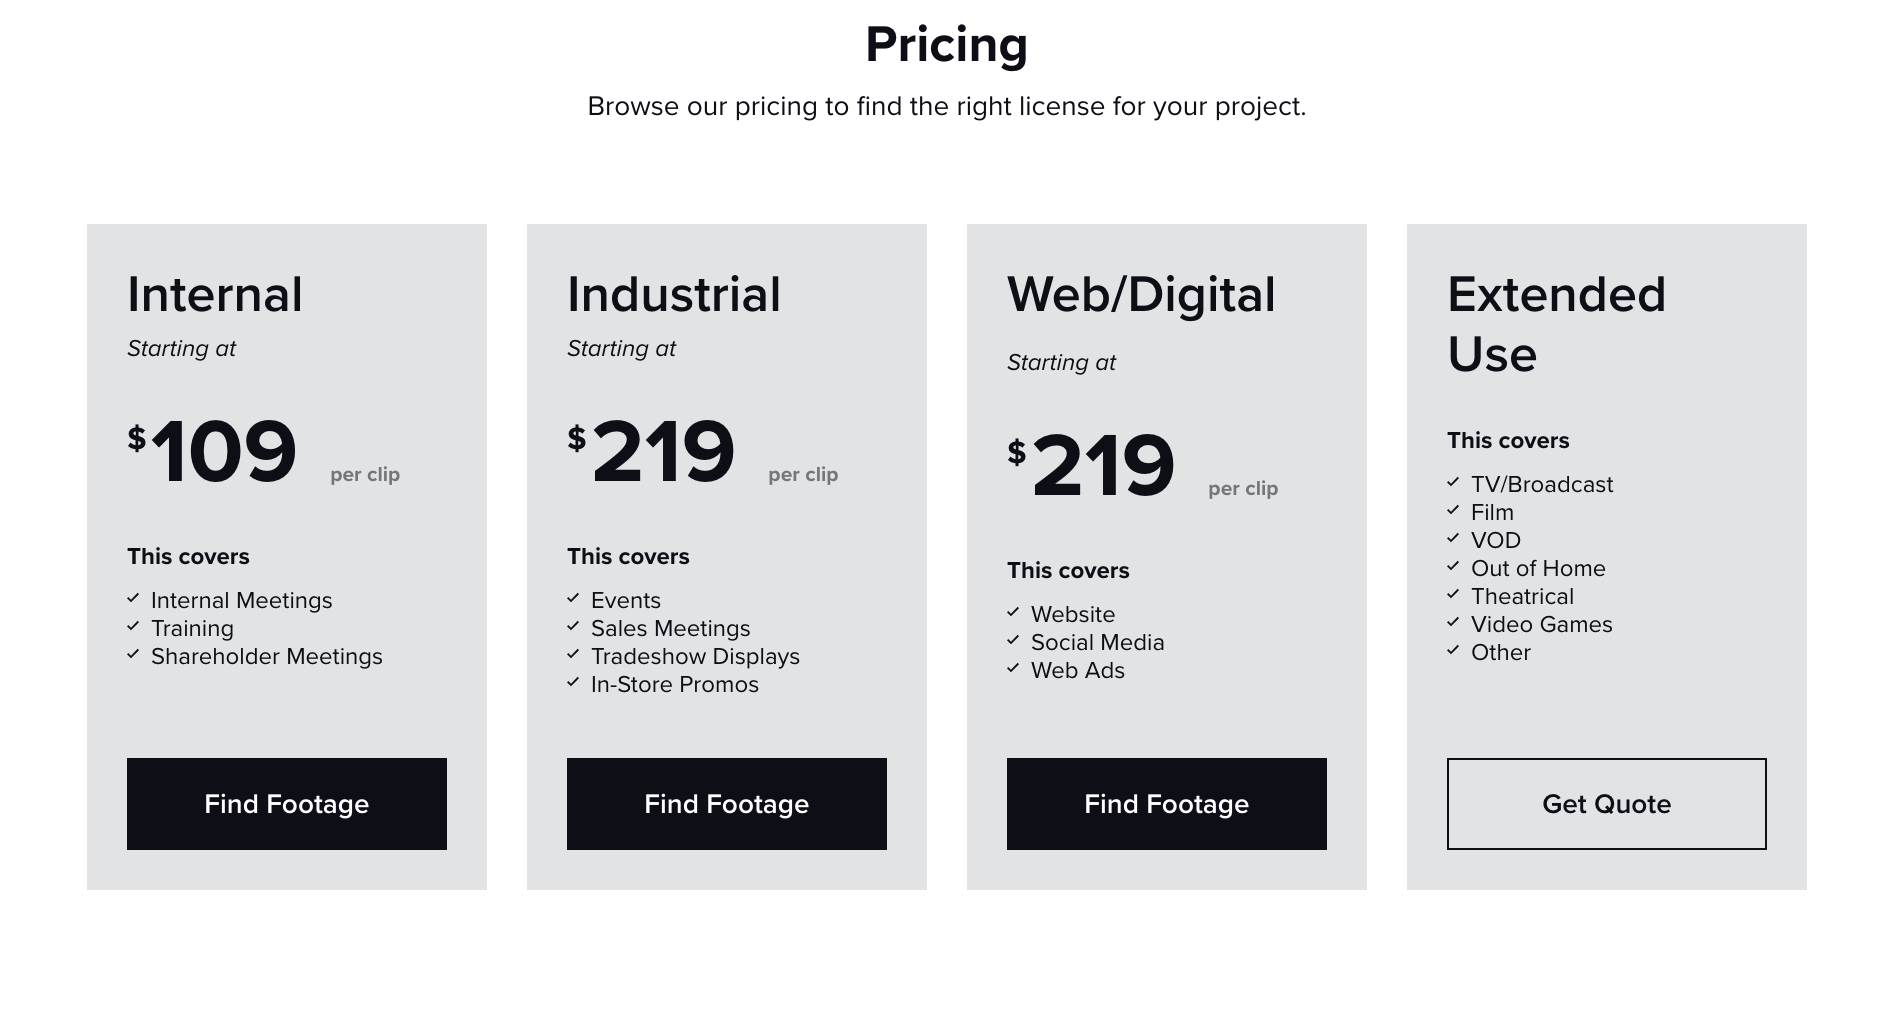
Task: Click the Industrial plan heading
Action: click(673, 295)
